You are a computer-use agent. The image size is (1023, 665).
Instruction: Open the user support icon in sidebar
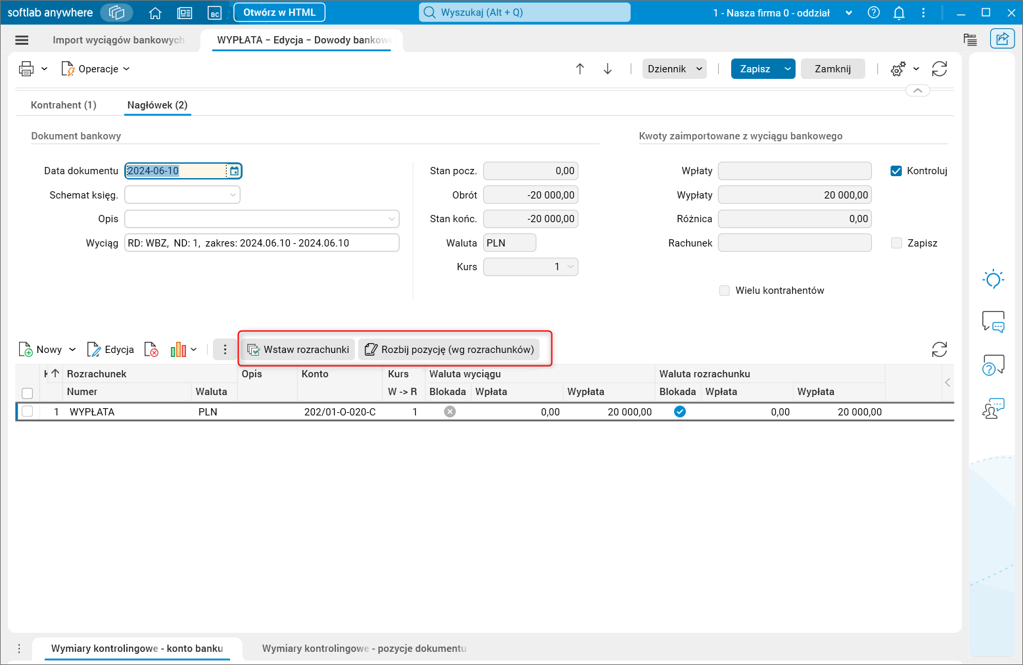[993, 409]
